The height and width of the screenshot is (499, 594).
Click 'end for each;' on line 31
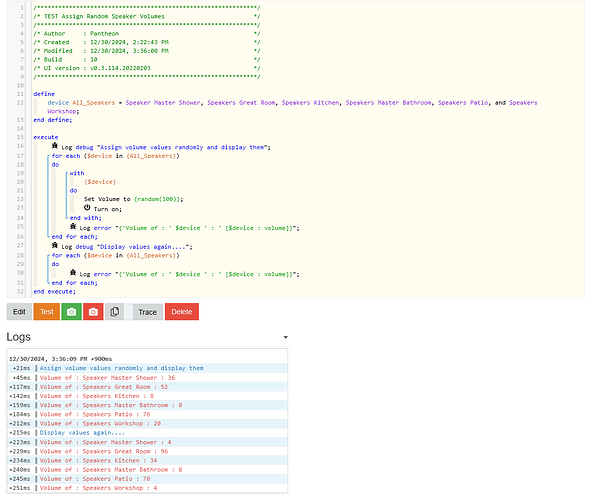pos(75,283)
